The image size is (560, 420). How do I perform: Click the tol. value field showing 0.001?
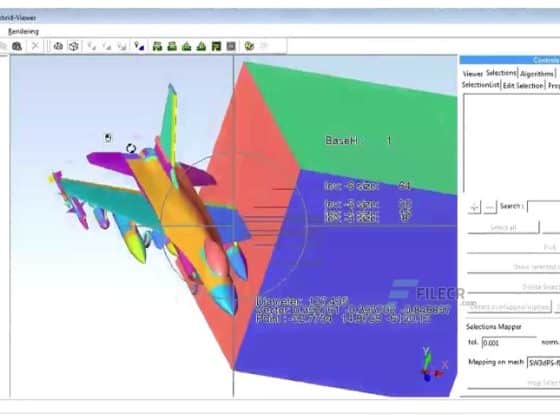tap(509, 342)
